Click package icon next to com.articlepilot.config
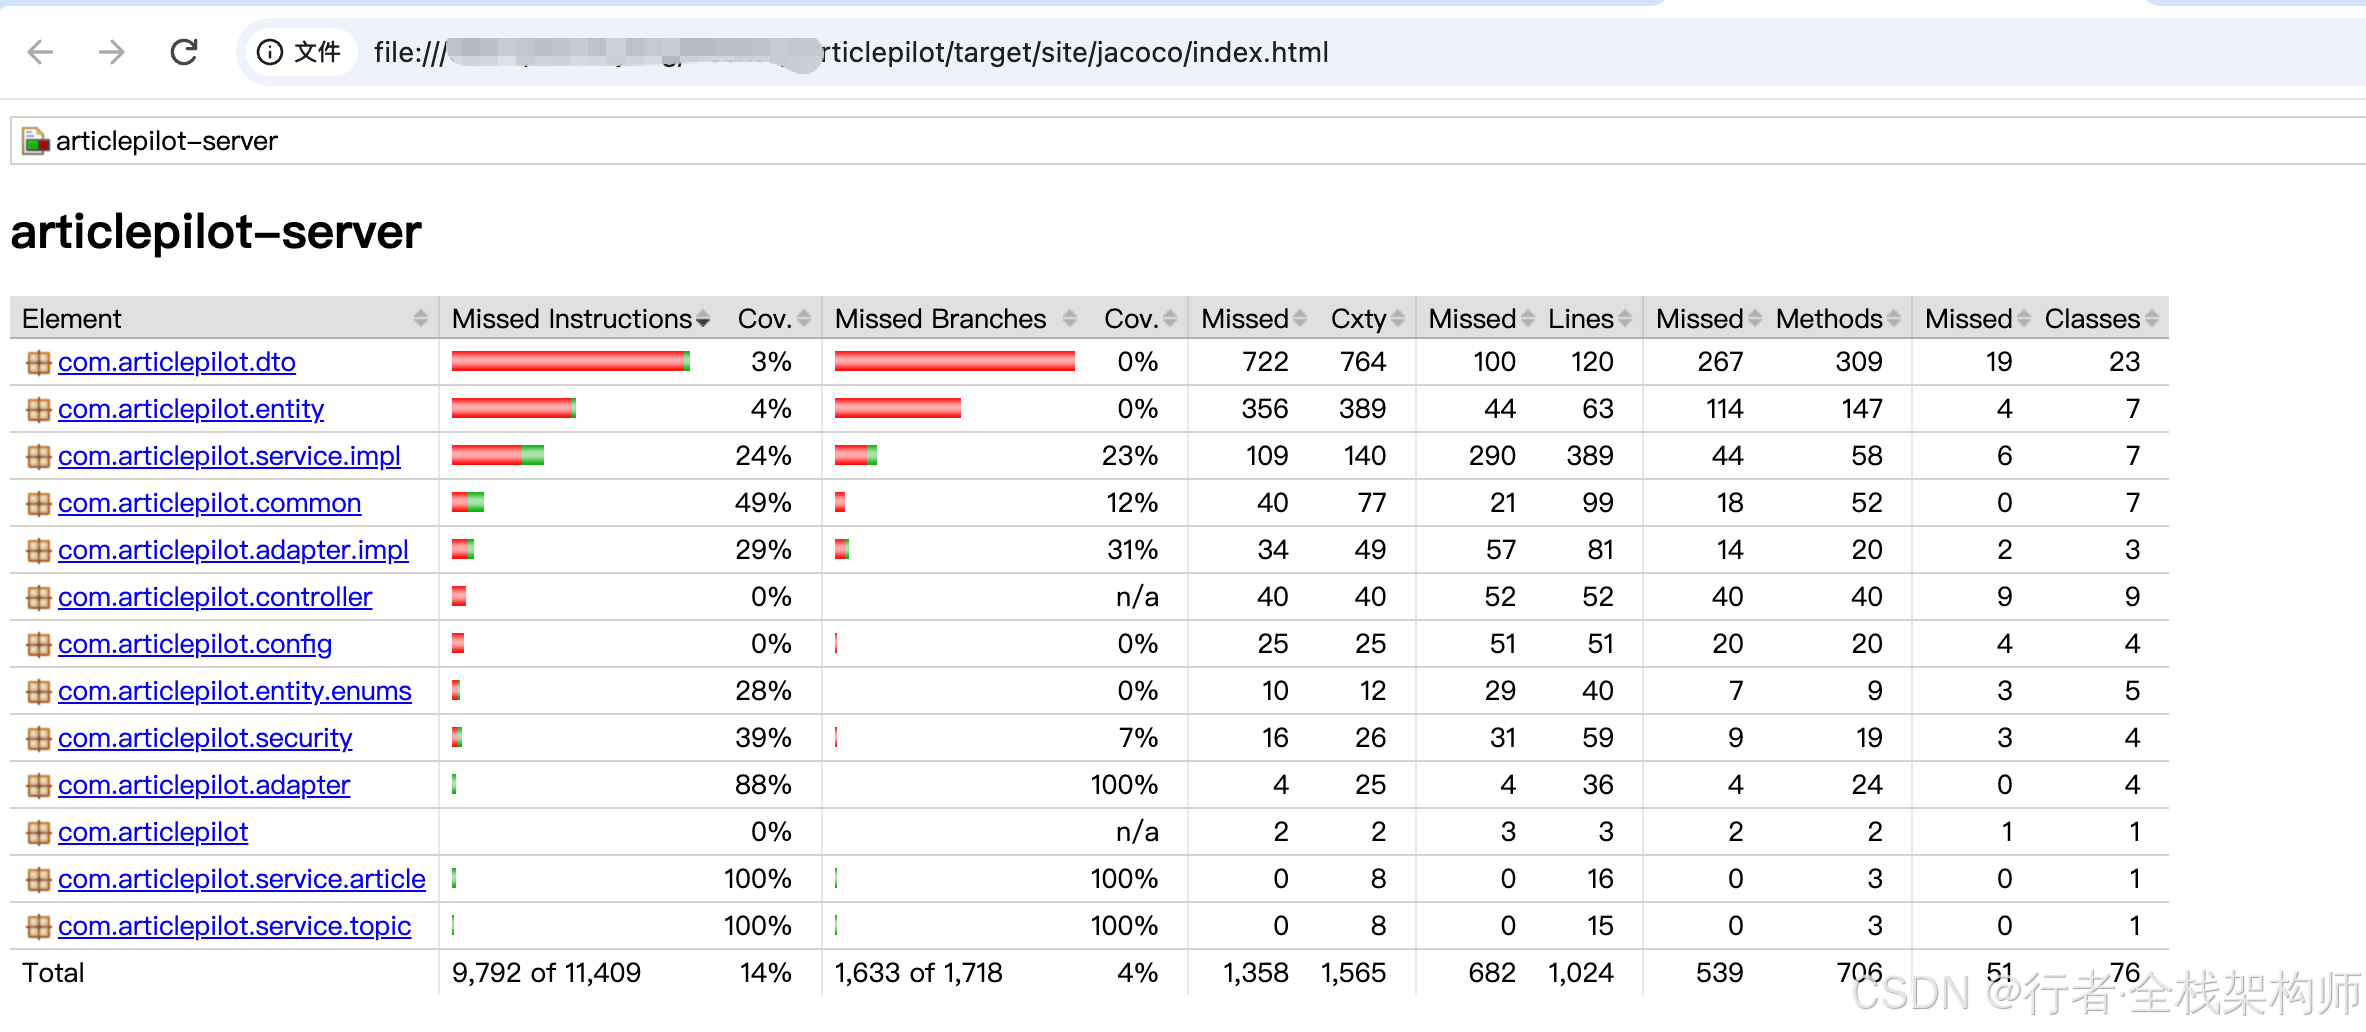 pyautogui.click(x=38, y=644)
